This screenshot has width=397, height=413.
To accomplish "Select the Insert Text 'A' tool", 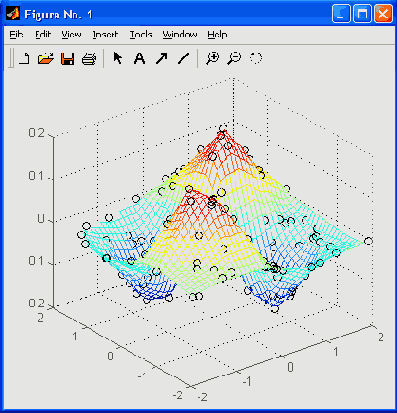I will tap(139, 59).
